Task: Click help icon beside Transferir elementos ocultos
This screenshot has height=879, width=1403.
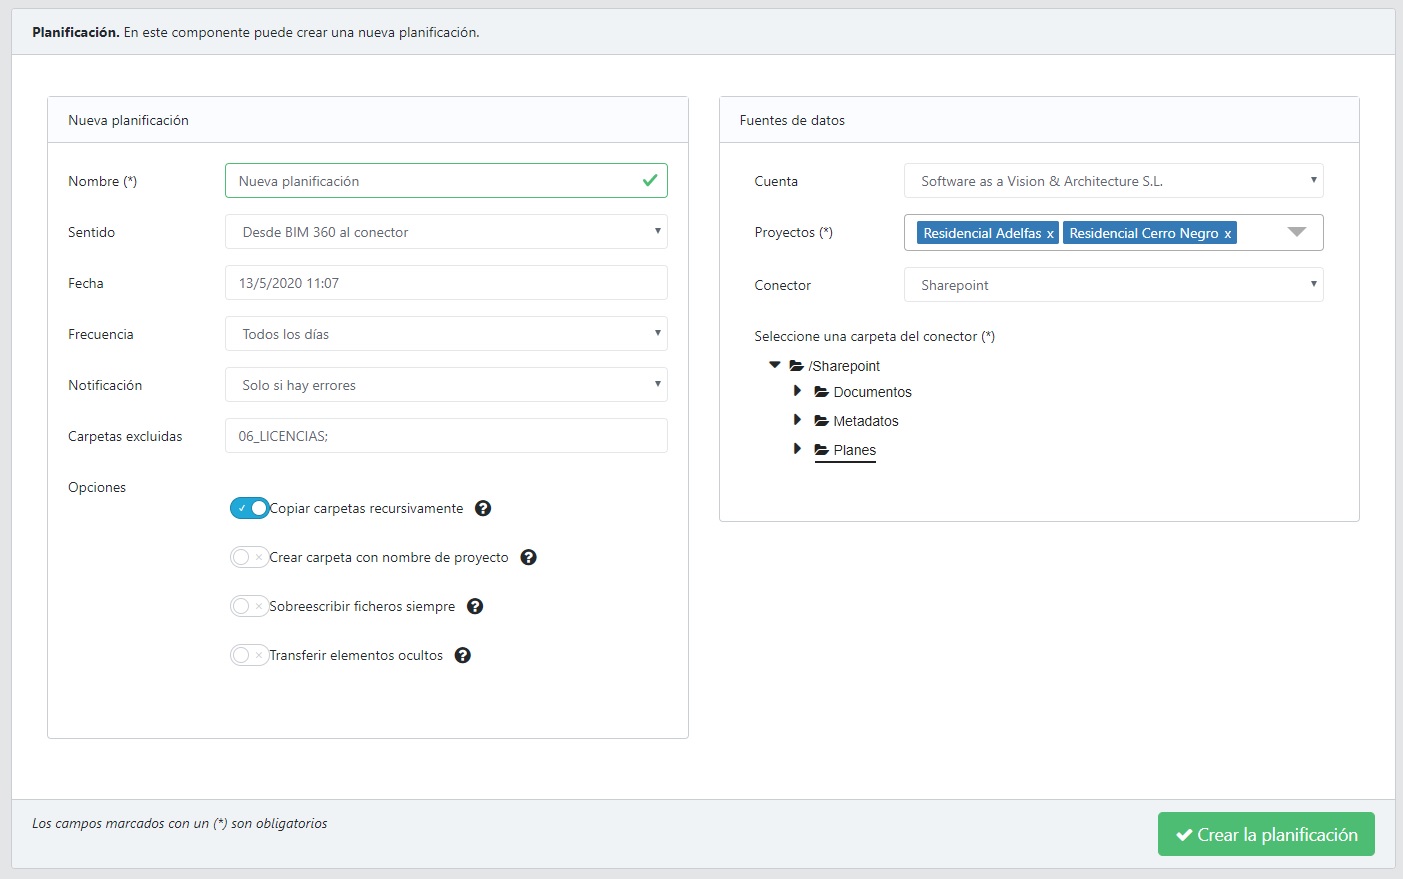Action: (463, 655)
